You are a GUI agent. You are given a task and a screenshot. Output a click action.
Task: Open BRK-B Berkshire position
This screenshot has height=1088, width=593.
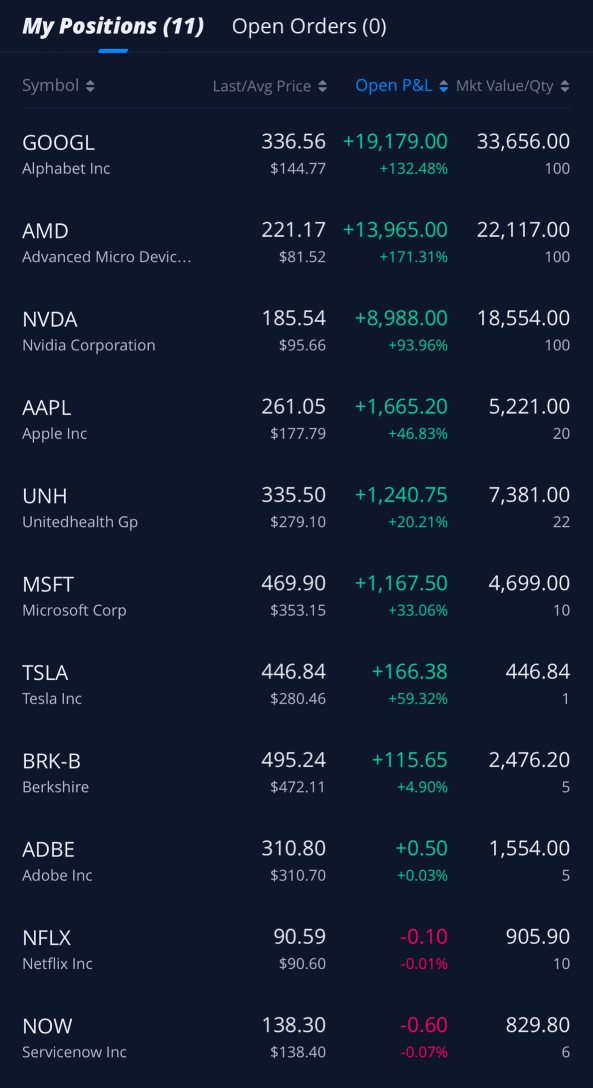coord(296,772)
